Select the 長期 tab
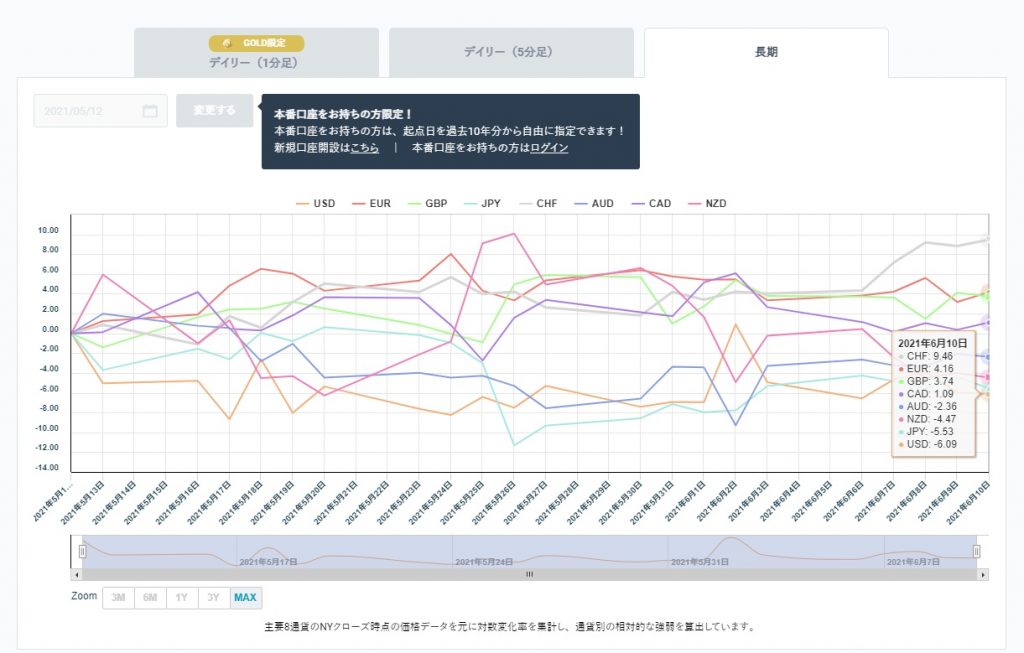Image resolution: width=1024 pixels, height=653 pixels. (x=766, y=52)
